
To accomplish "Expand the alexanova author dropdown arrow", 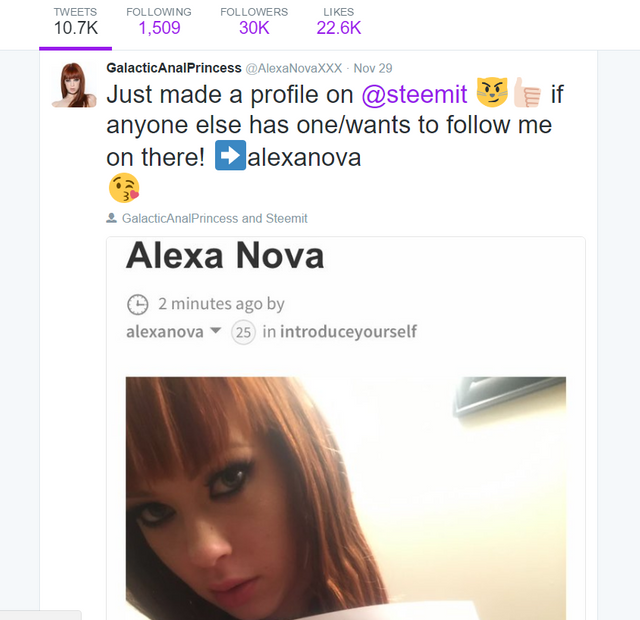I will (216, 330).
